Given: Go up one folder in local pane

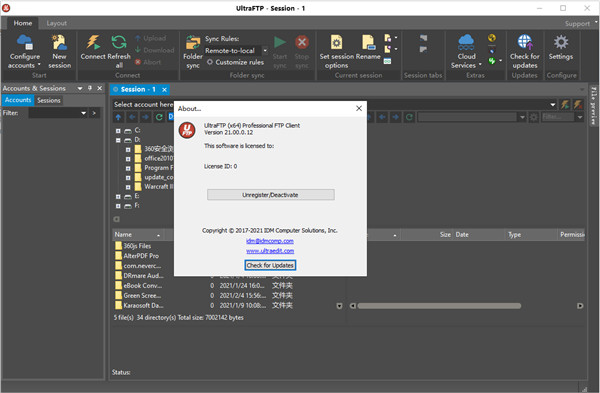Looking at the screenshot, I should 119,117.
